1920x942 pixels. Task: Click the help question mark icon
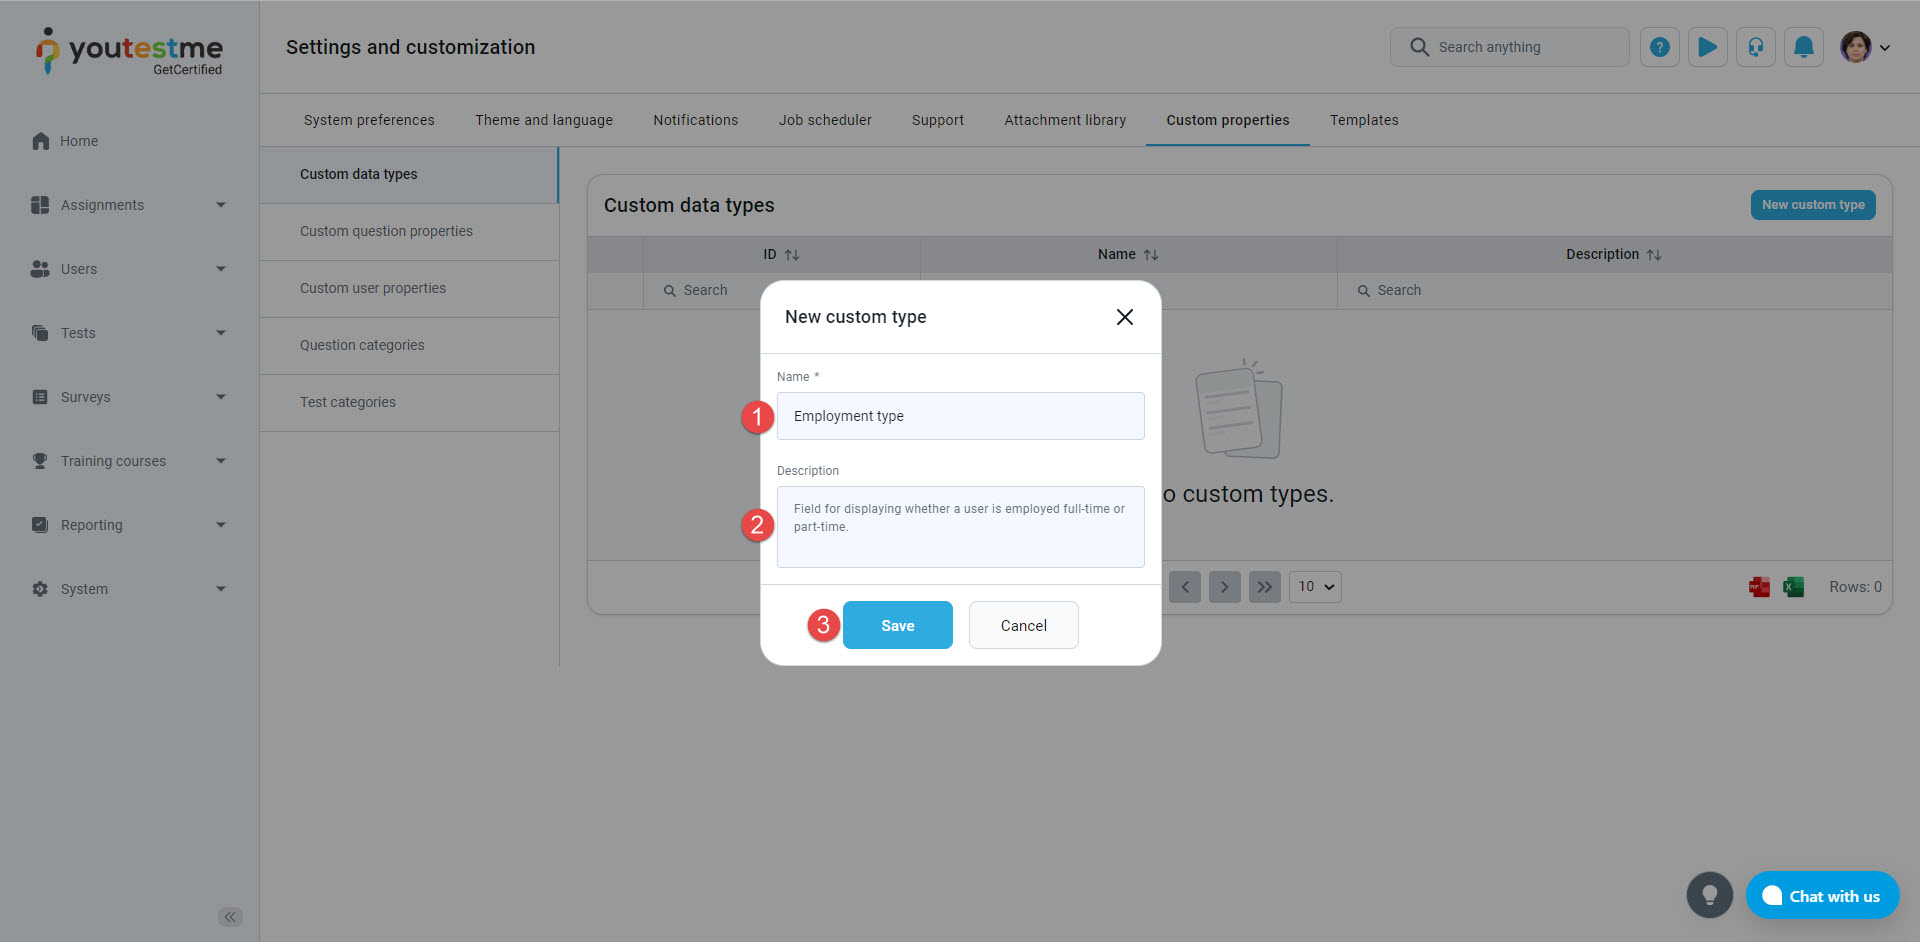coord(1659,47)
